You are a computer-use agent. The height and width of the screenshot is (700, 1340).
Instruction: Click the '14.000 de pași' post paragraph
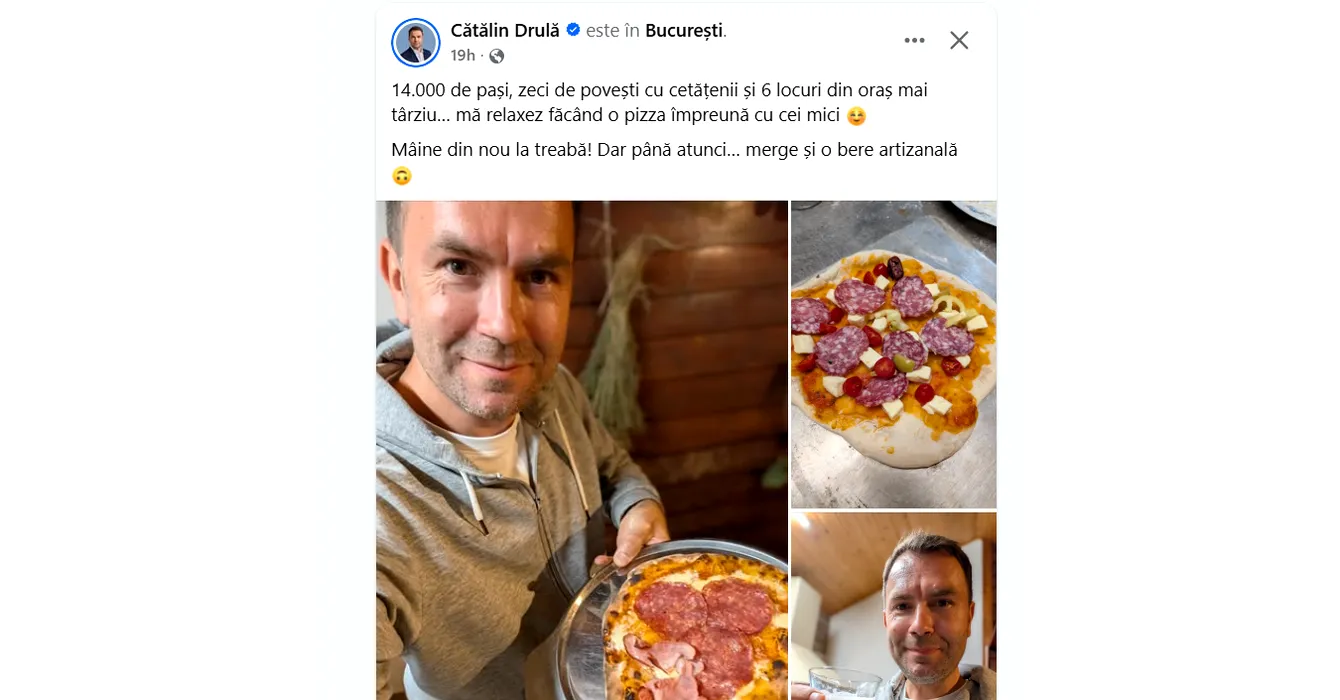660,103
